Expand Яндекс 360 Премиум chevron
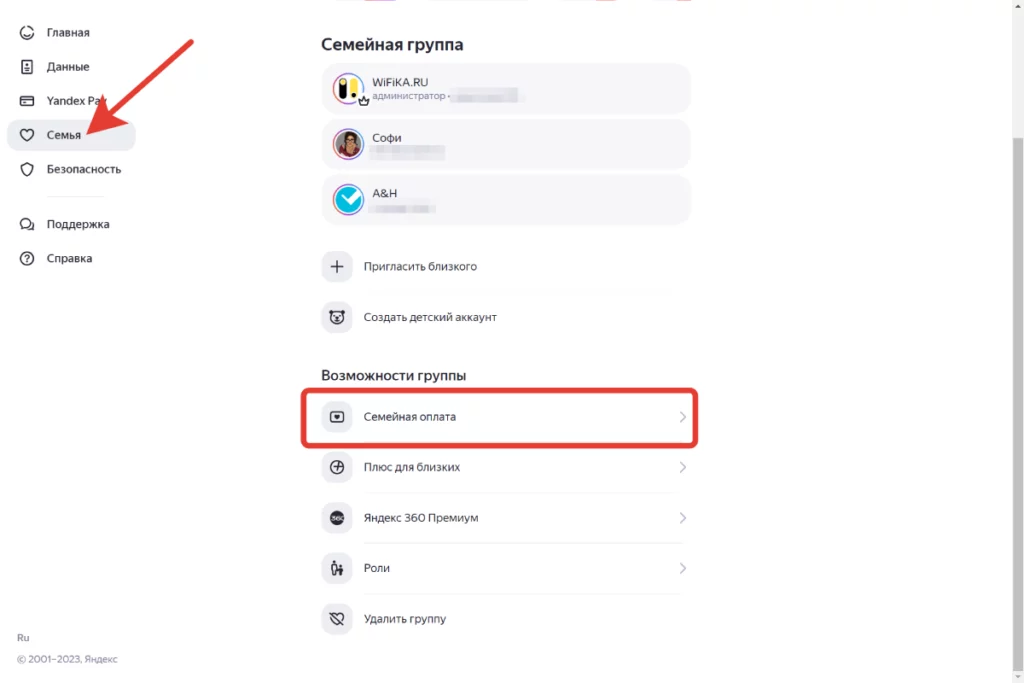 [x=682, y=518]
